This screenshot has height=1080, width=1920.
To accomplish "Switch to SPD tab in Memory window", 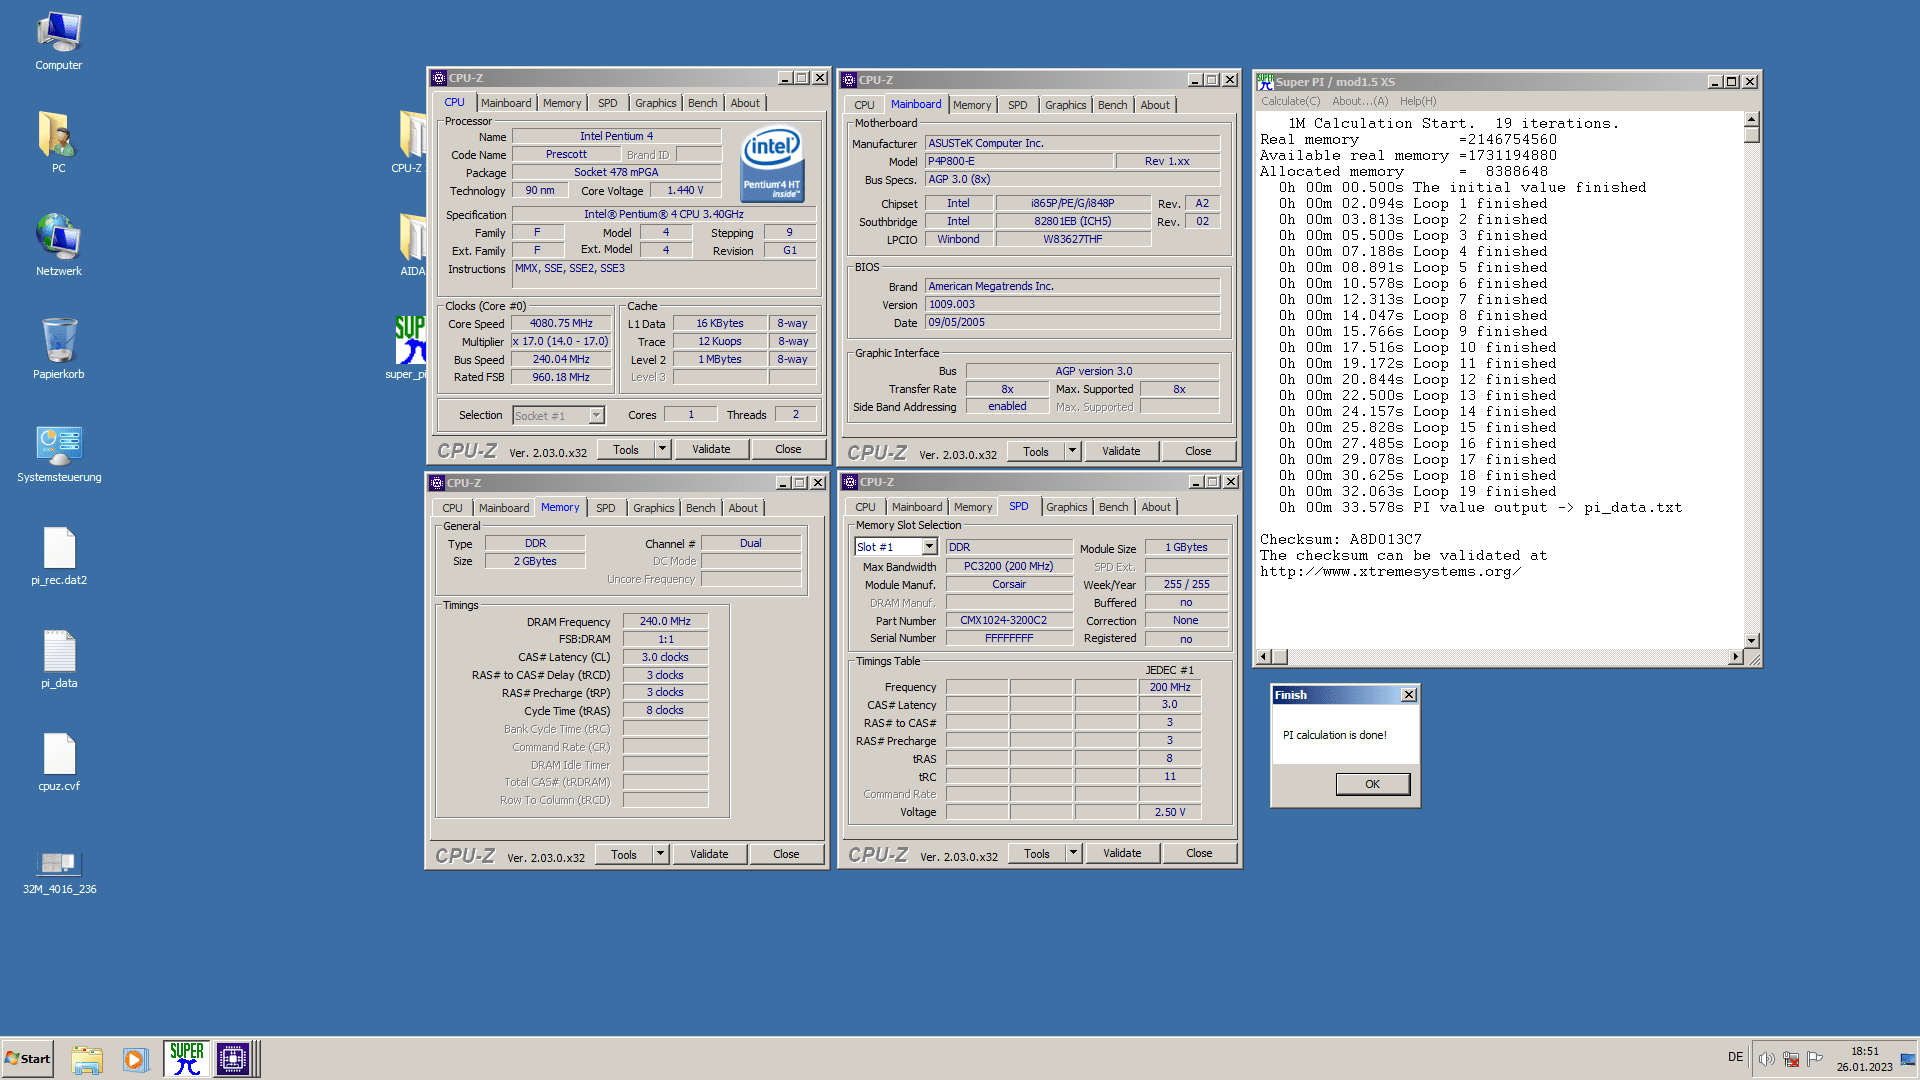I will click(606, 508).
